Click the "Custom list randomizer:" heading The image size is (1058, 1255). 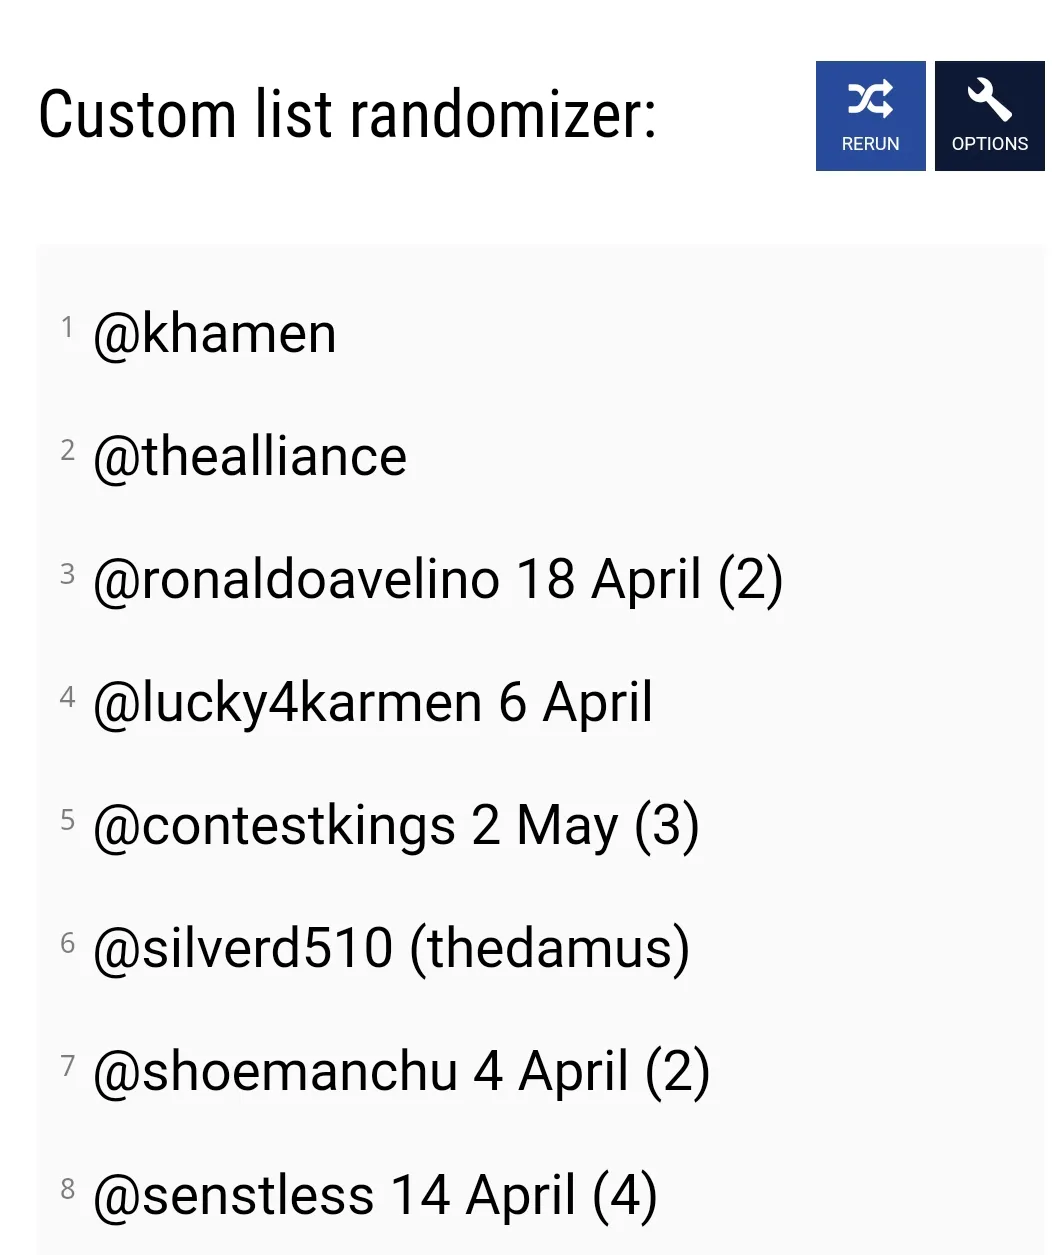(x=347, y=115)
